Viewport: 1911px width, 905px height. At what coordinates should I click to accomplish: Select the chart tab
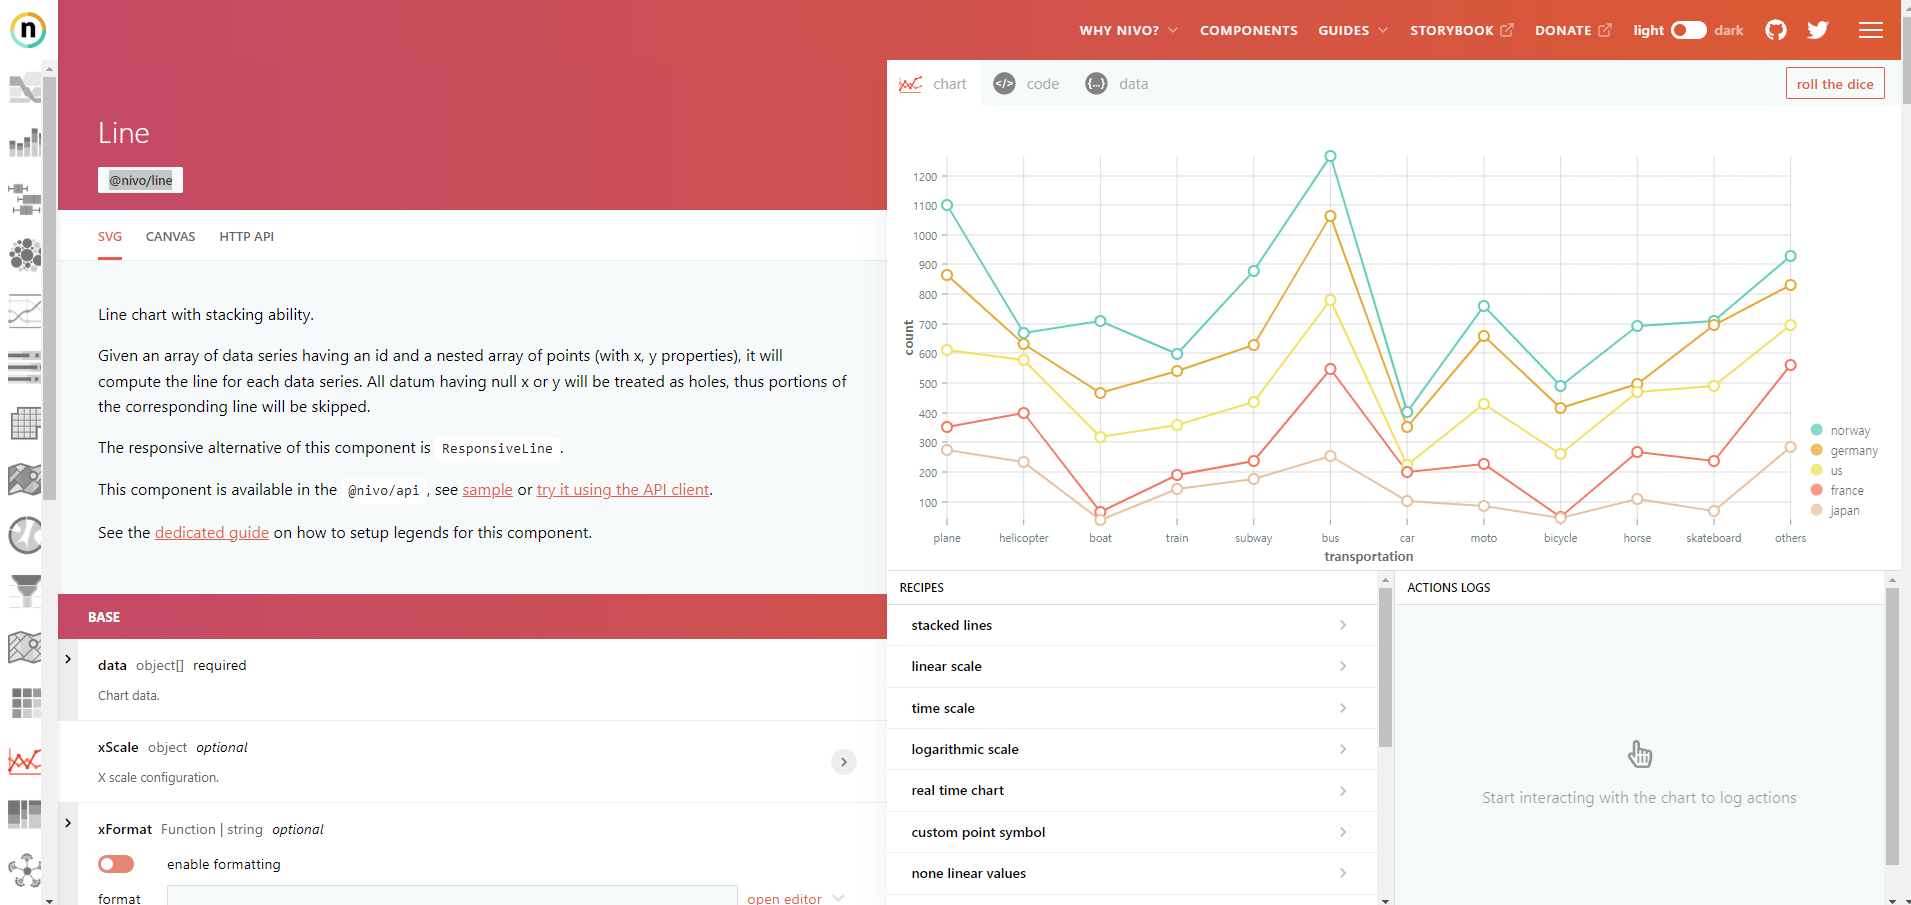point(934,84)
